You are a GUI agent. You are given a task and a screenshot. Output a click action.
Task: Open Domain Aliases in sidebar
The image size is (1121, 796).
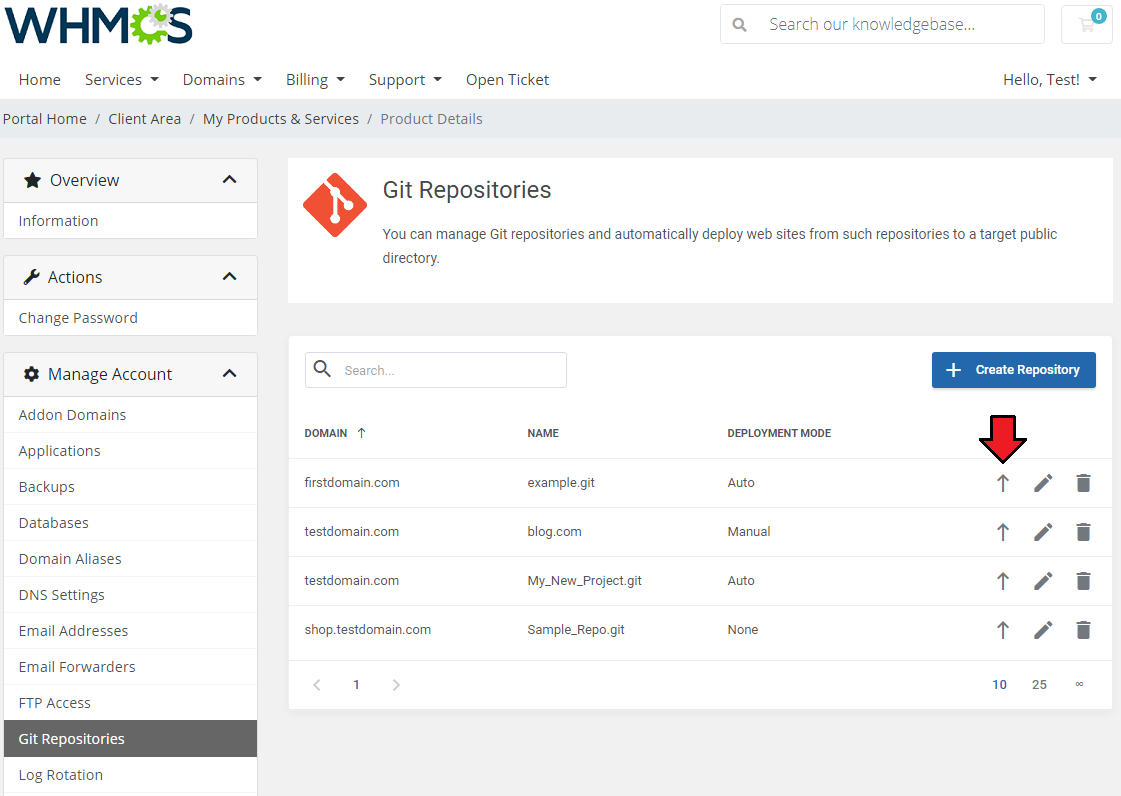[130, 559]
